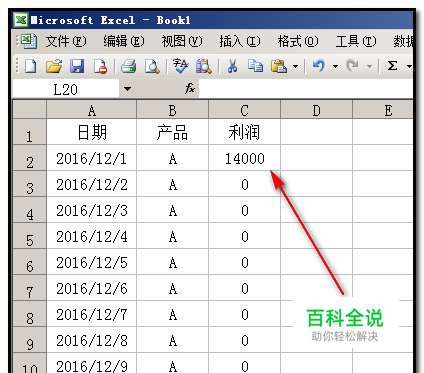Viewport: 424px width, 373px height.
Task: Select the date cell 2016/12/1
Action: pos(92,158)
